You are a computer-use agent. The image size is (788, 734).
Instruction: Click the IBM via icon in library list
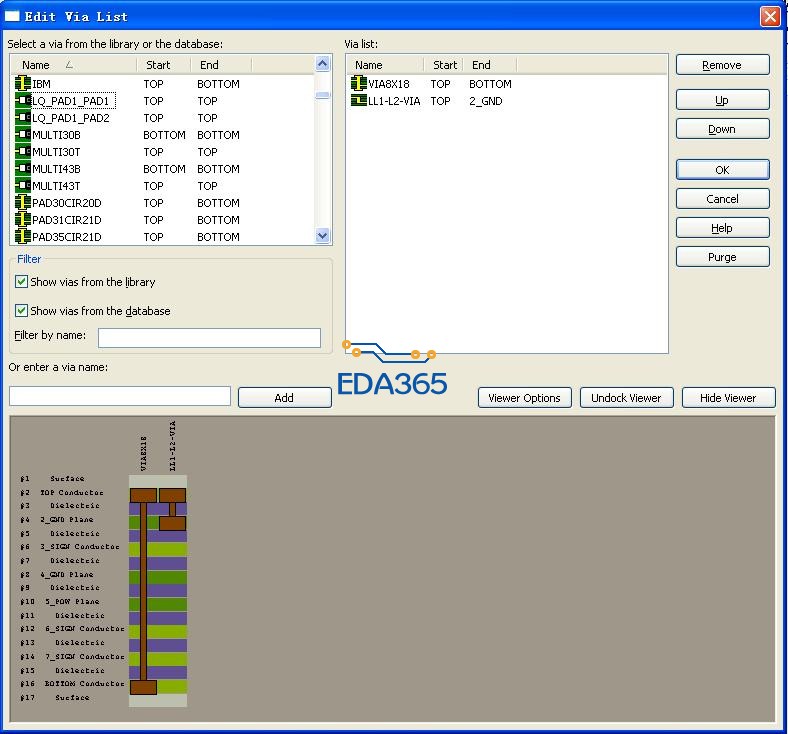click(22, 84)
